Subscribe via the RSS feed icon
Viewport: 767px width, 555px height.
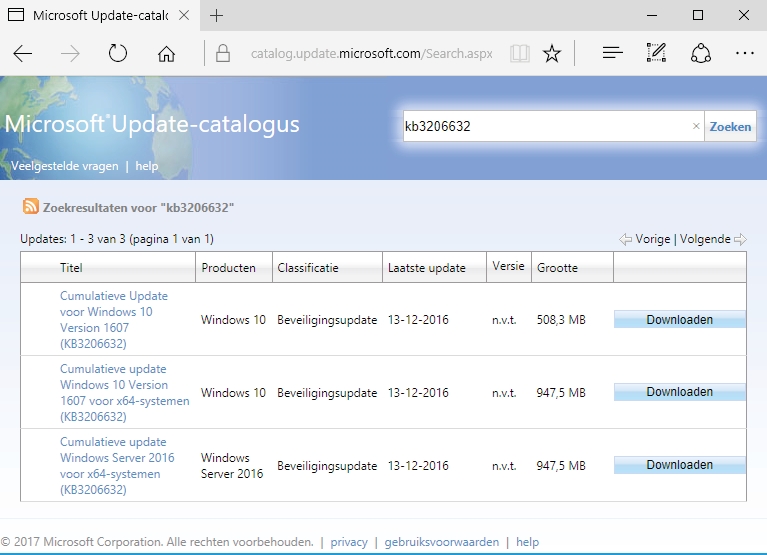(31, 207)
